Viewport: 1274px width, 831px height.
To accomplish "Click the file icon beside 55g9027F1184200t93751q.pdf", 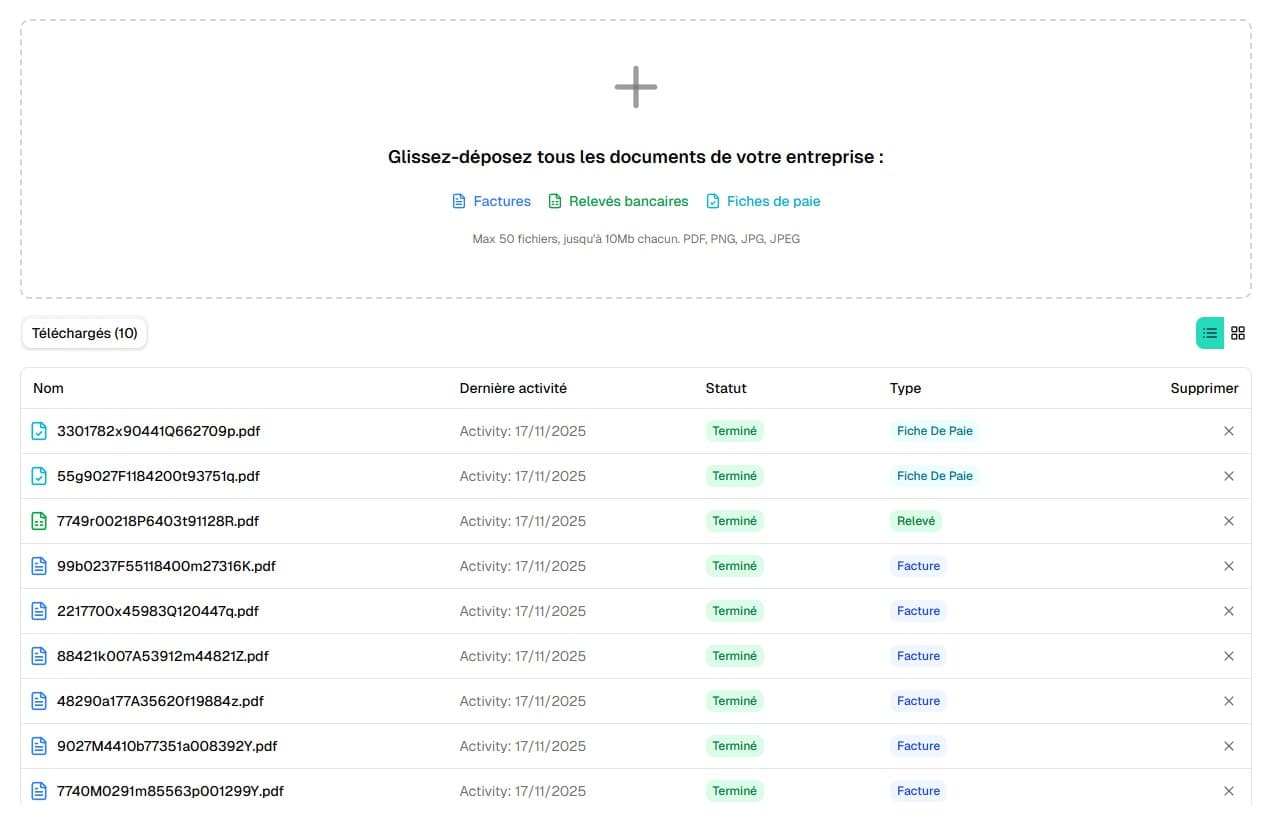I will click(x=38, y=476).
